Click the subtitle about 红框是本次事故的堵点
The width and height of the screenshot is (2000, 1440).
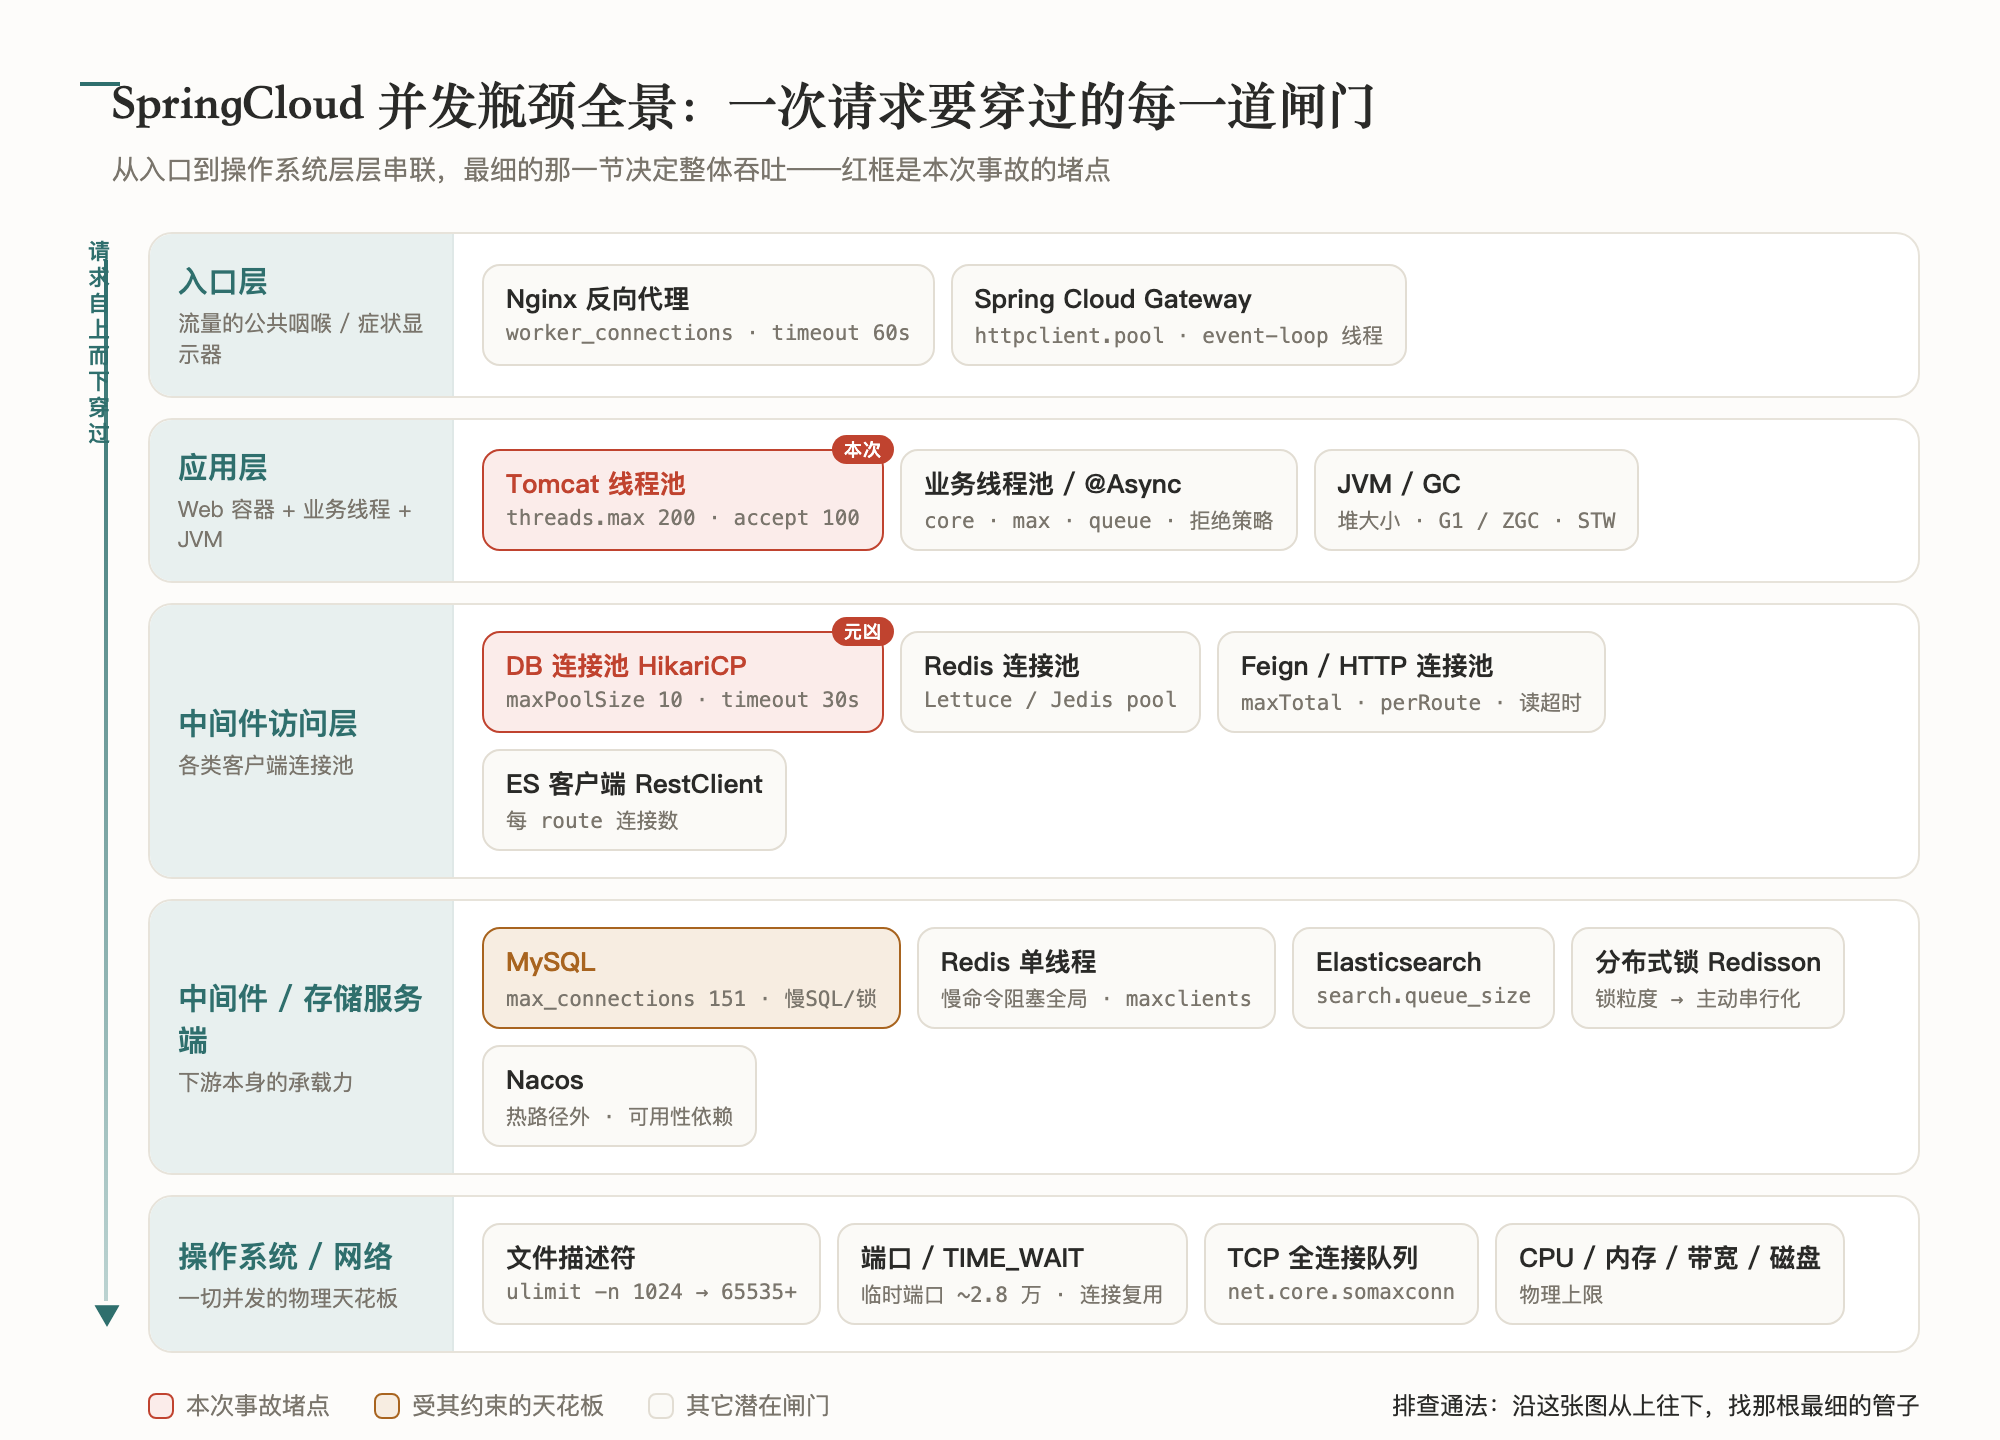click(x=611, y=170)
